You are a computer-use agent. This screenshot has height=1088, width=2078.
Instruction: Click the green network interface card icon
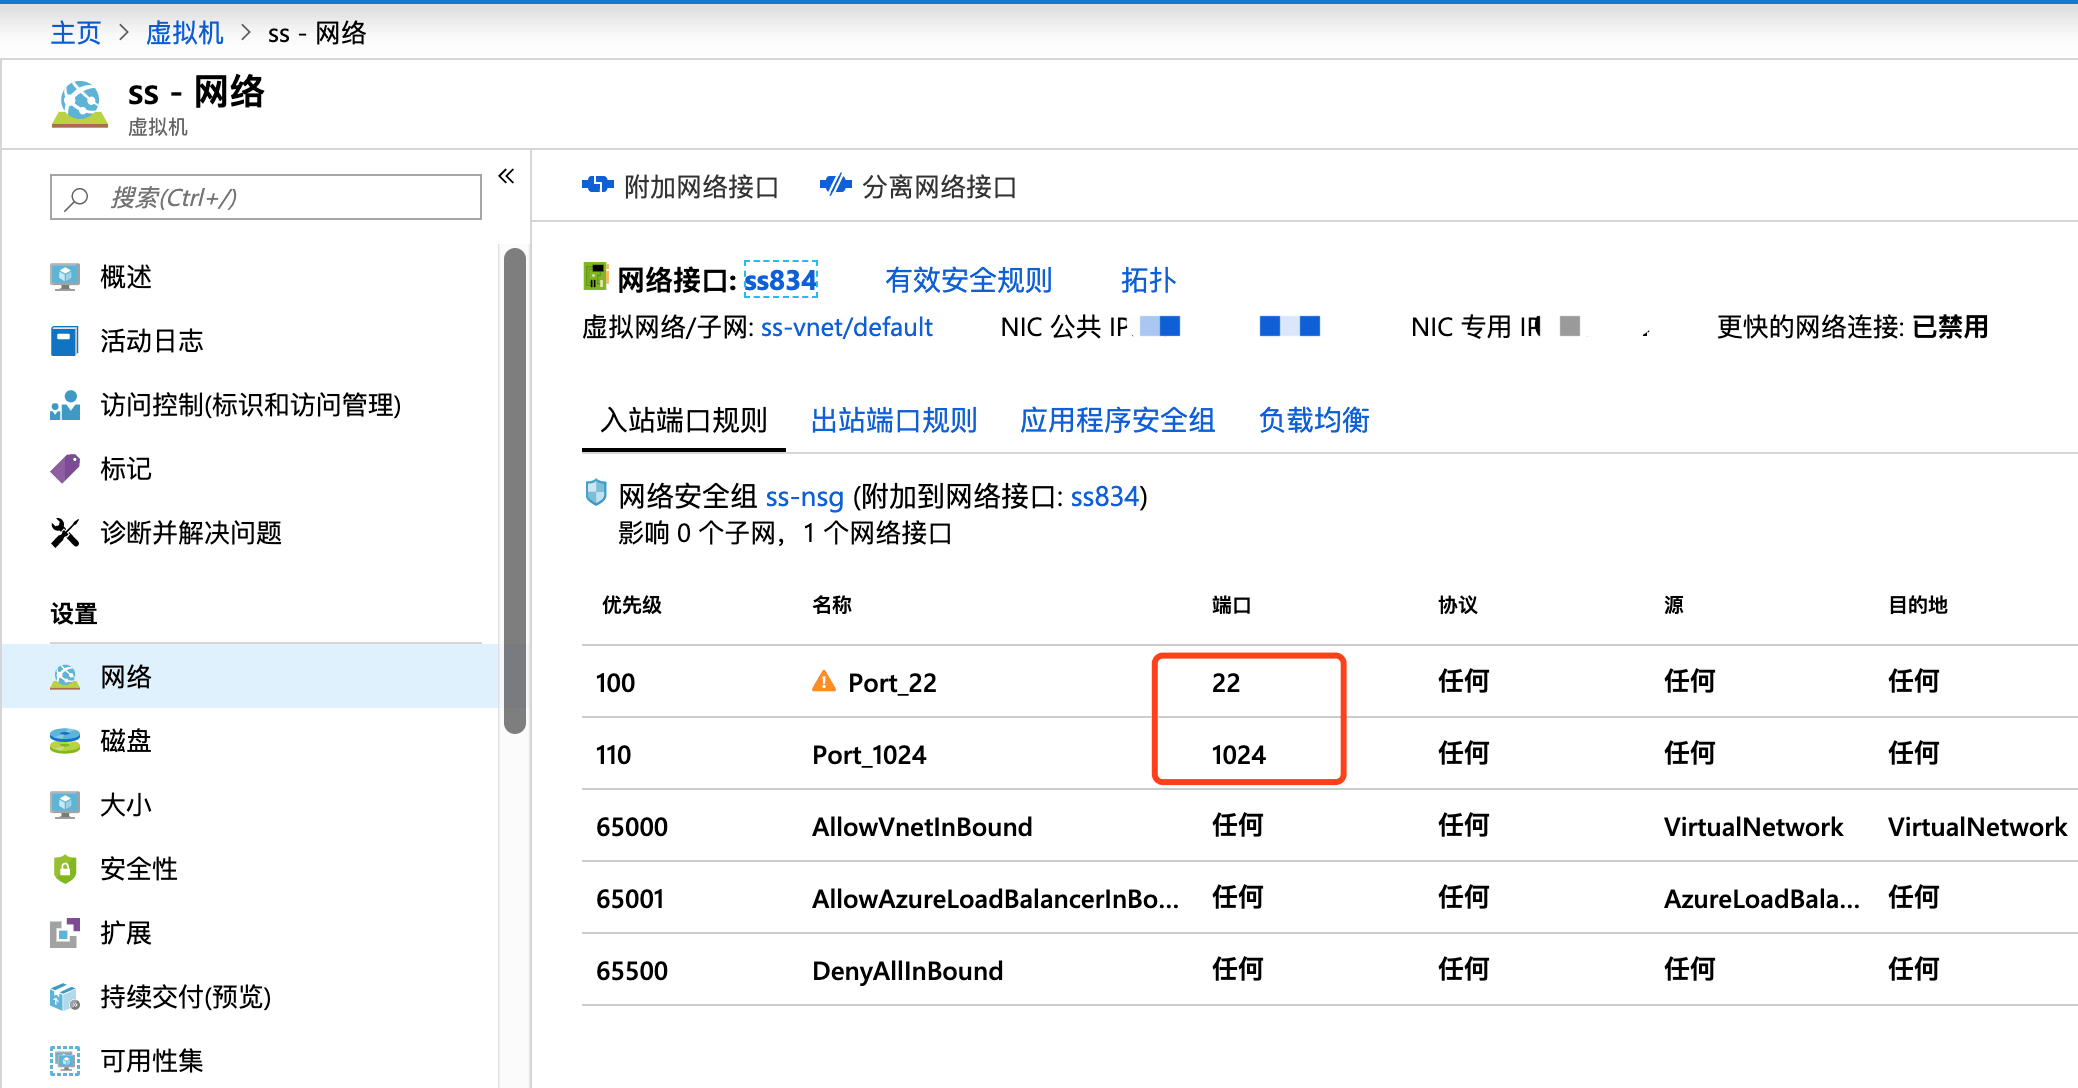click(596, 276)
